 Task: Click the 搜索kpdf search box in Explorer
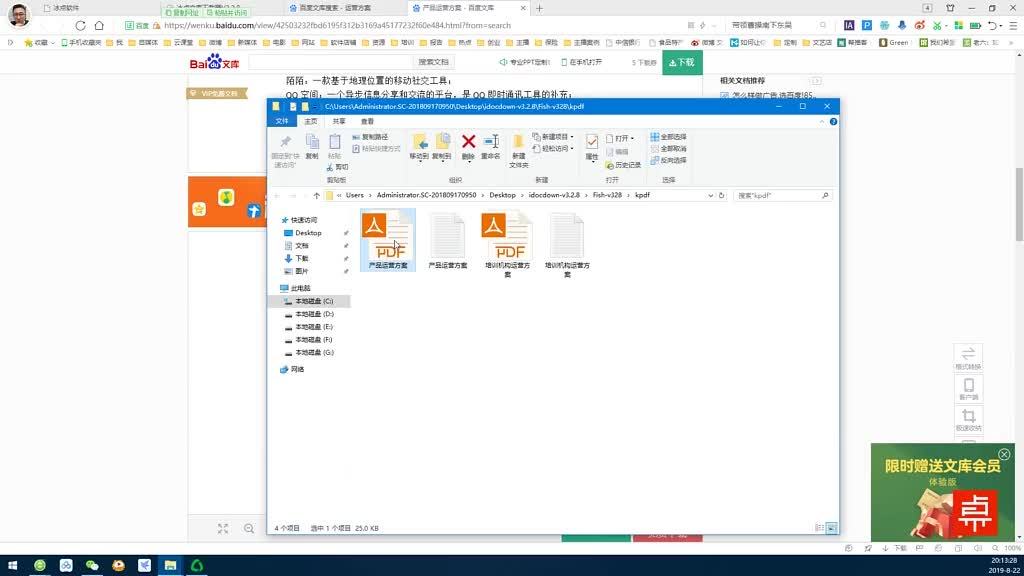click(780, 195)
